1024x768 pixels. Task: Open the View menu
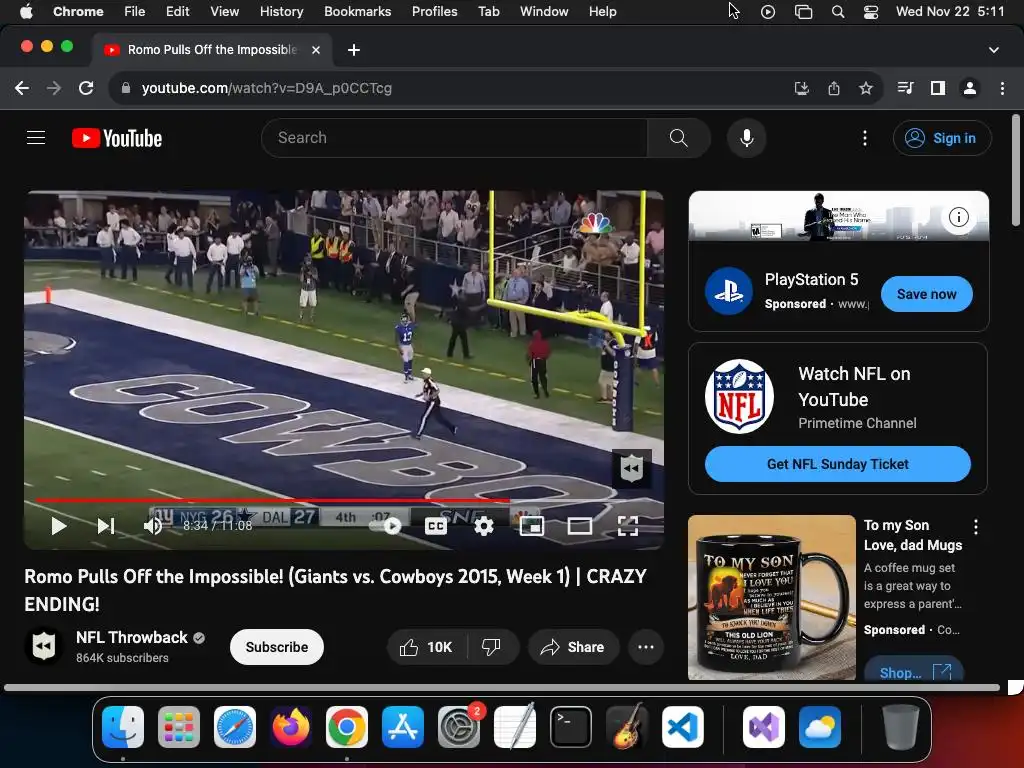coord(225,11)
